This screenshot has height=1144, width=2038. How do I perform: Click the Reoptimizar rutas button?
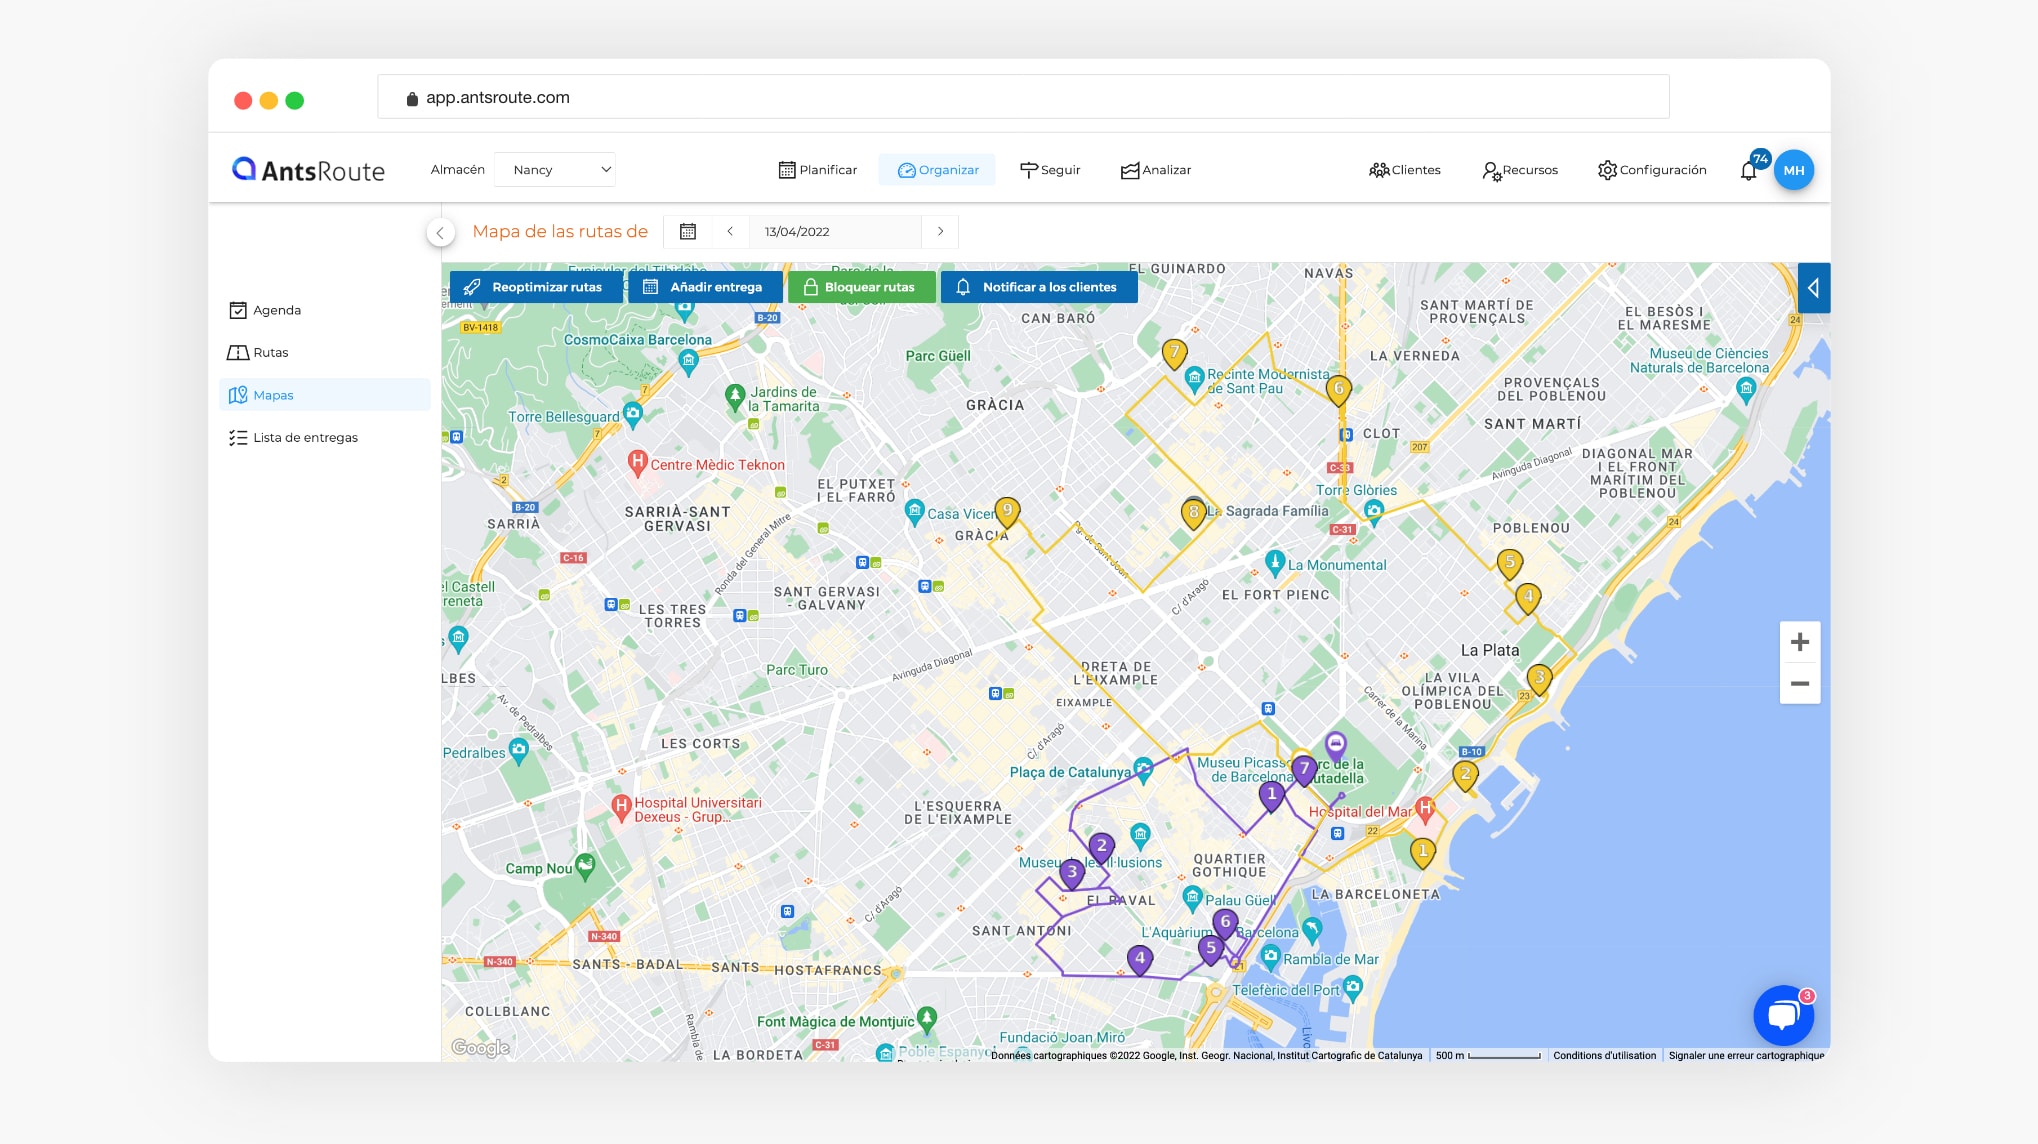tap(536, 287)
